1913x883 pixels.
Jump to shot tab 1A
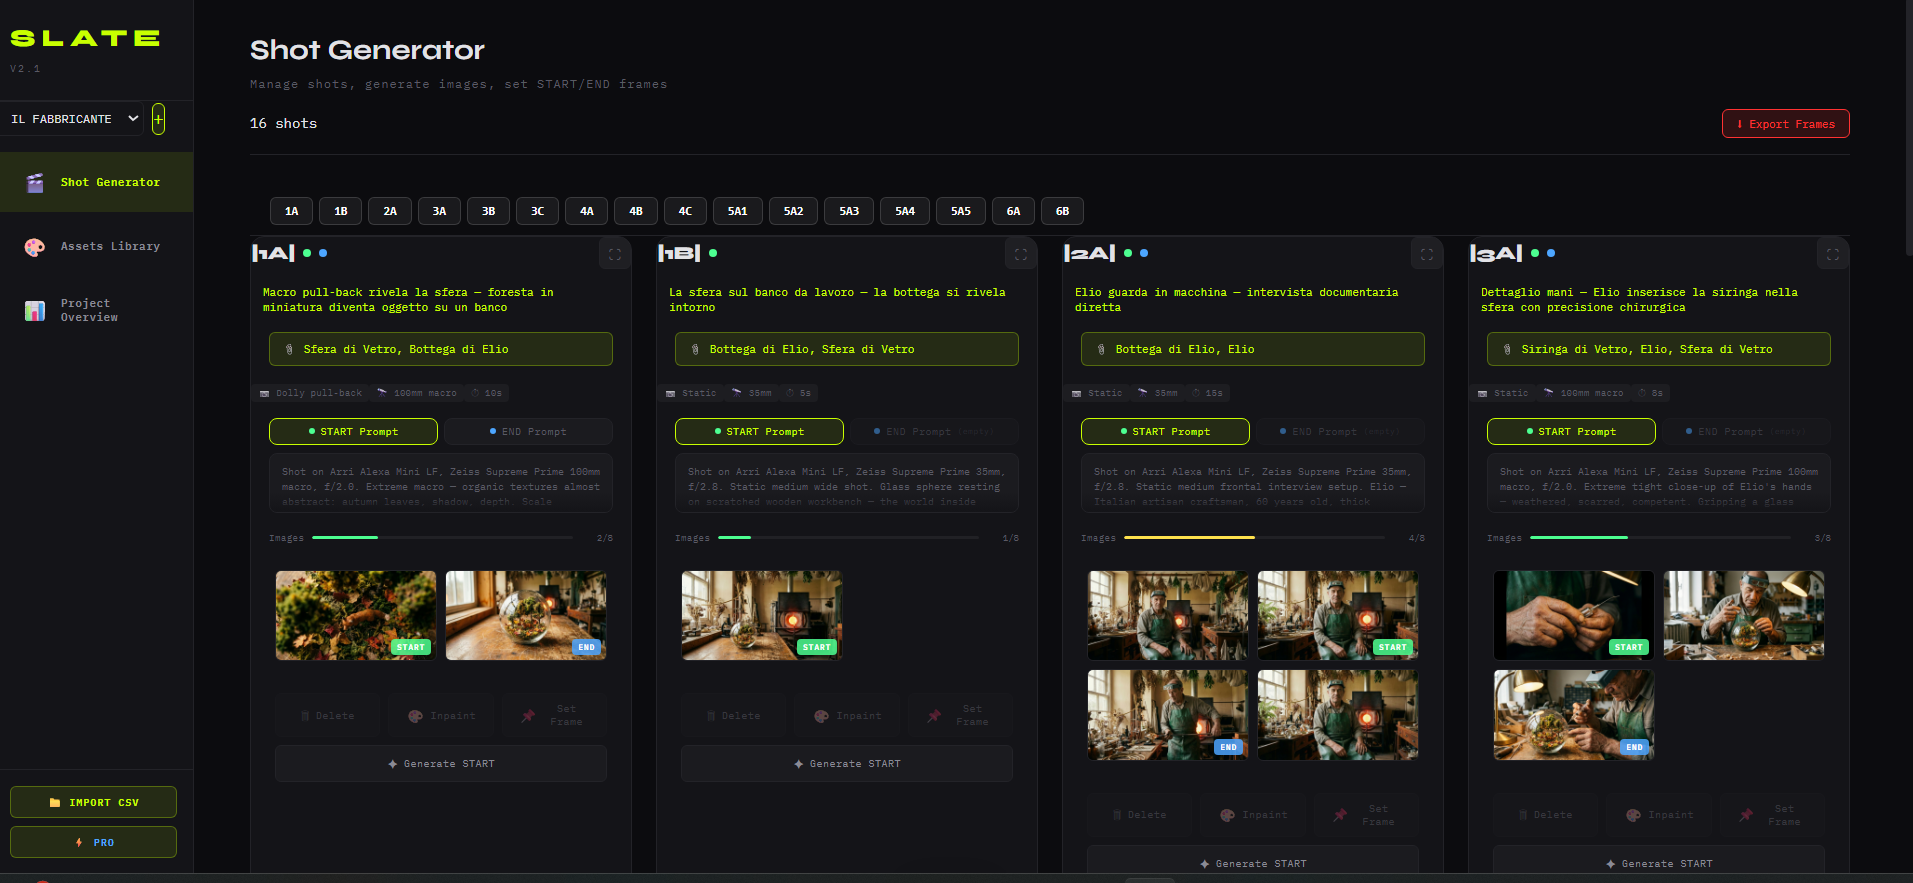pyautogui.click(x=291, y=211)
